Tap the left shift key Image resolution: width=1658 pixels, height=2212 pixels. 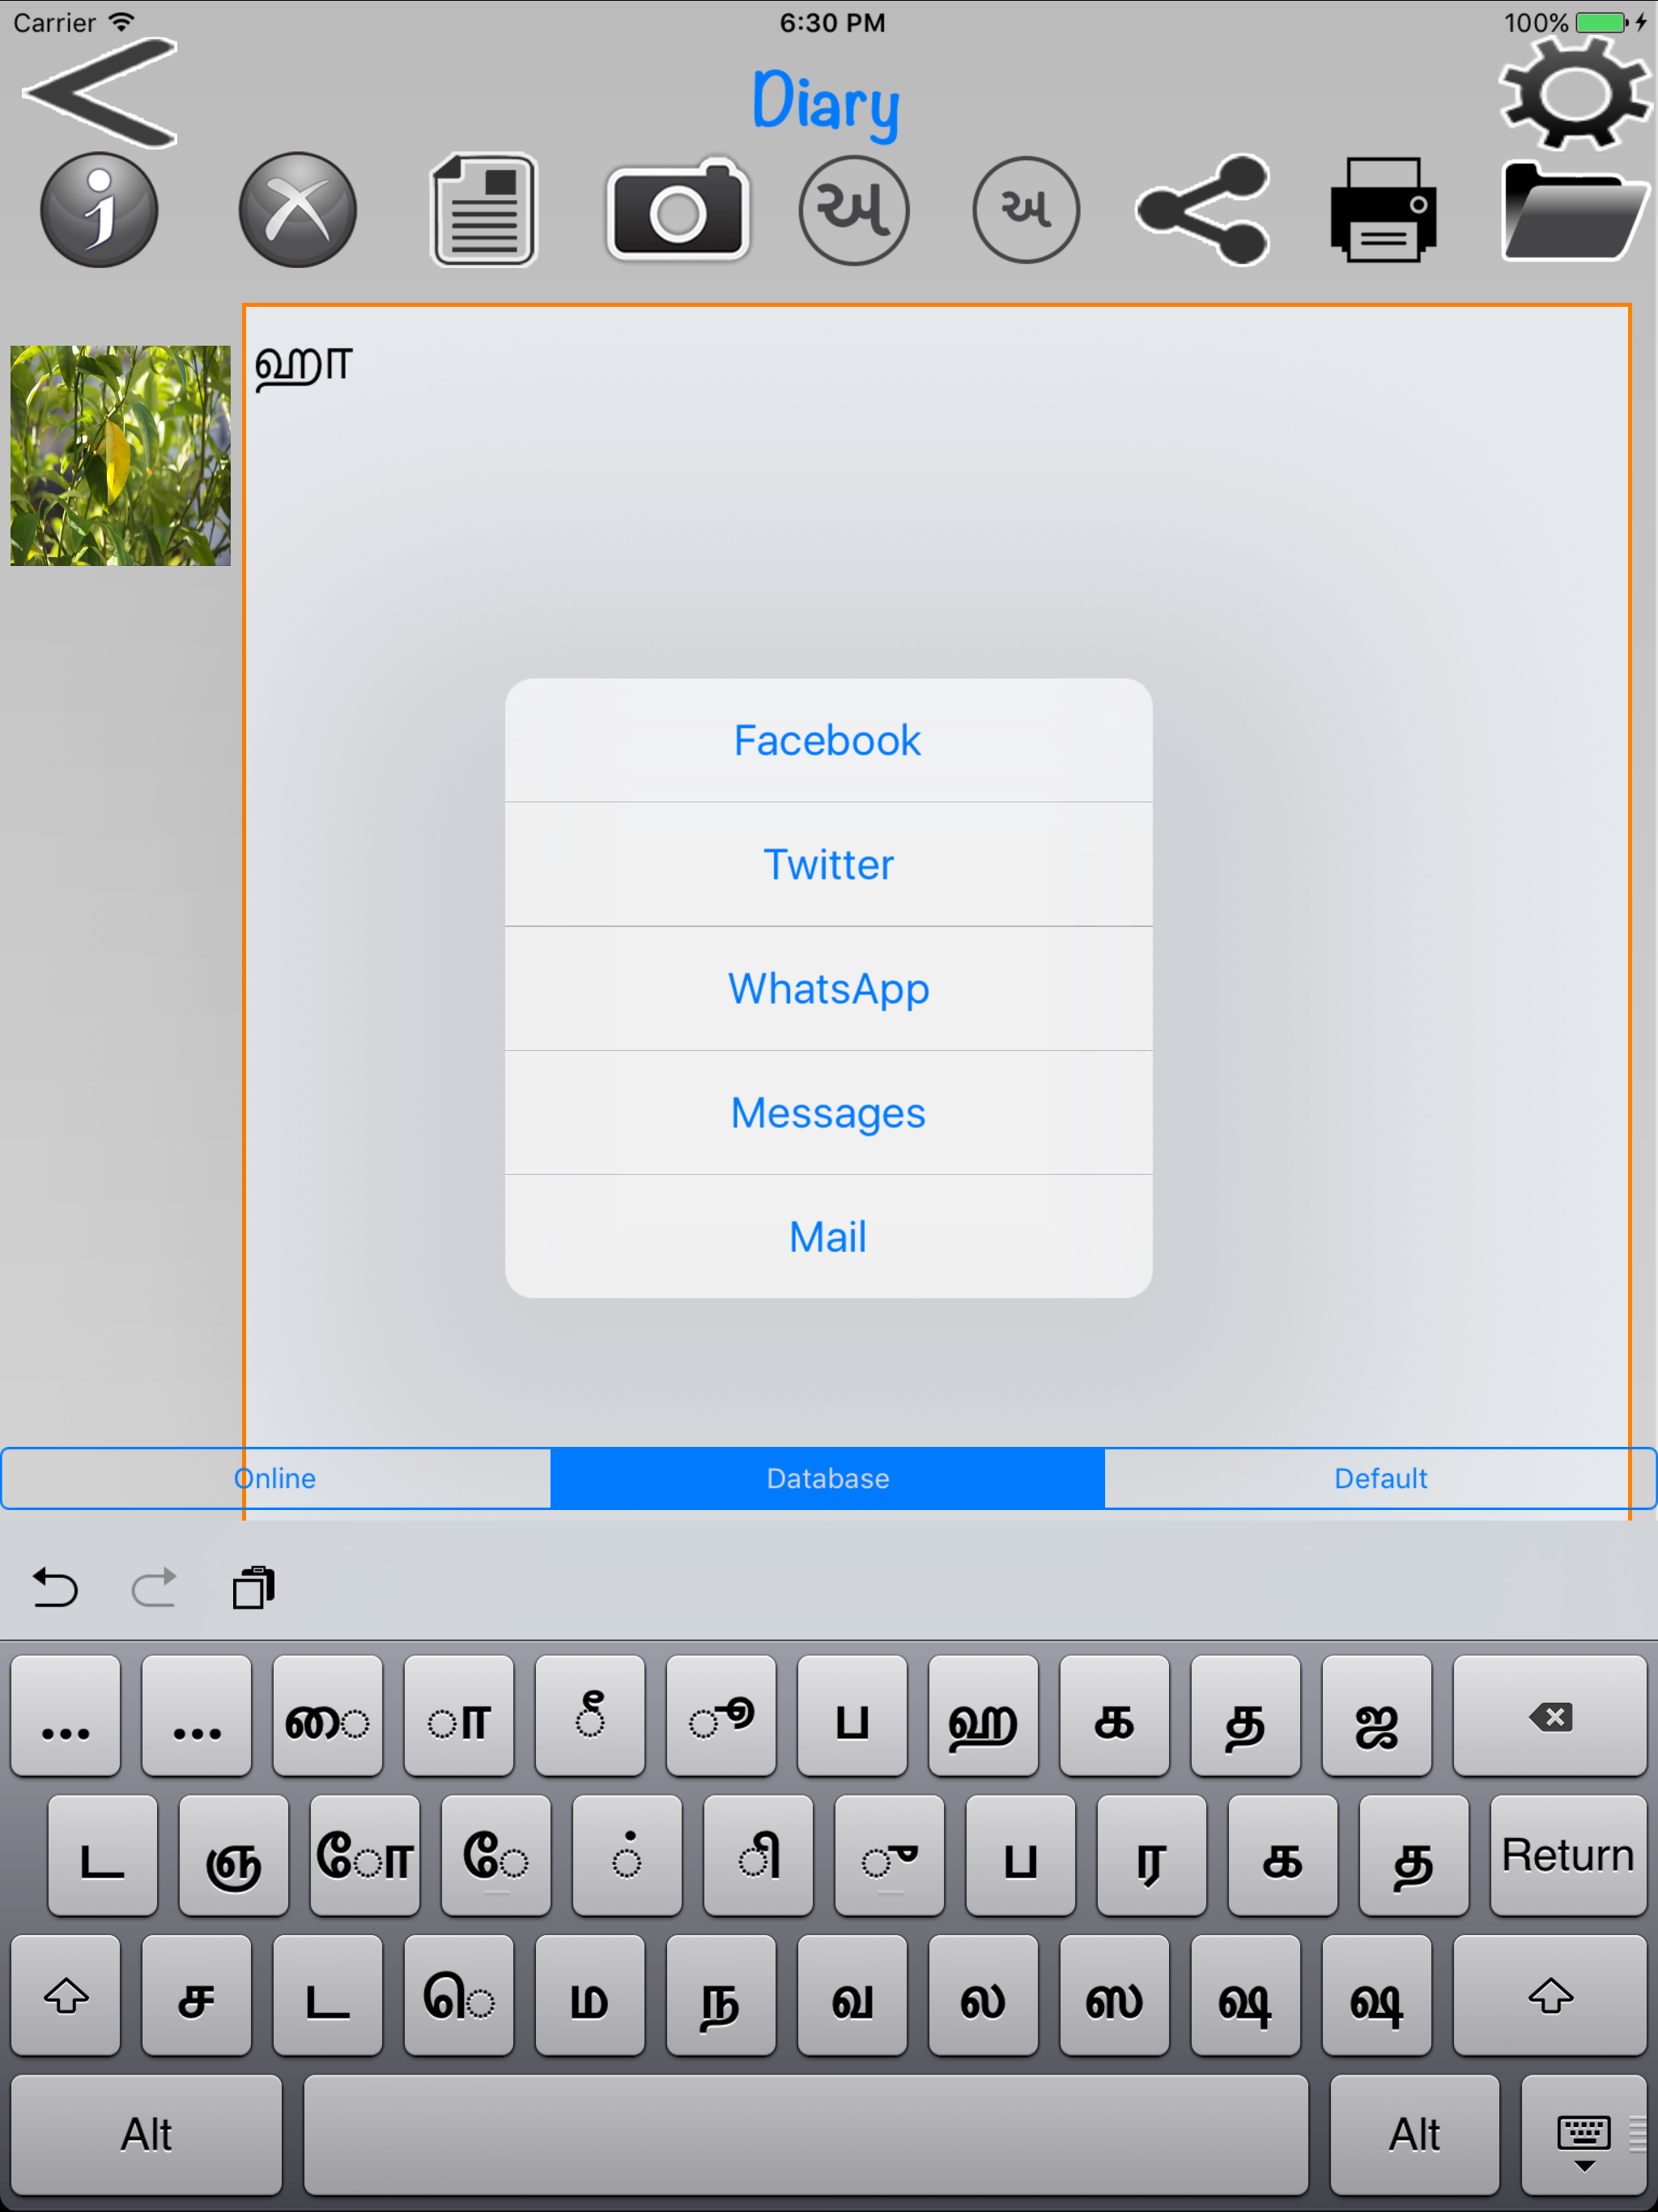click(x=66, y=1996)
